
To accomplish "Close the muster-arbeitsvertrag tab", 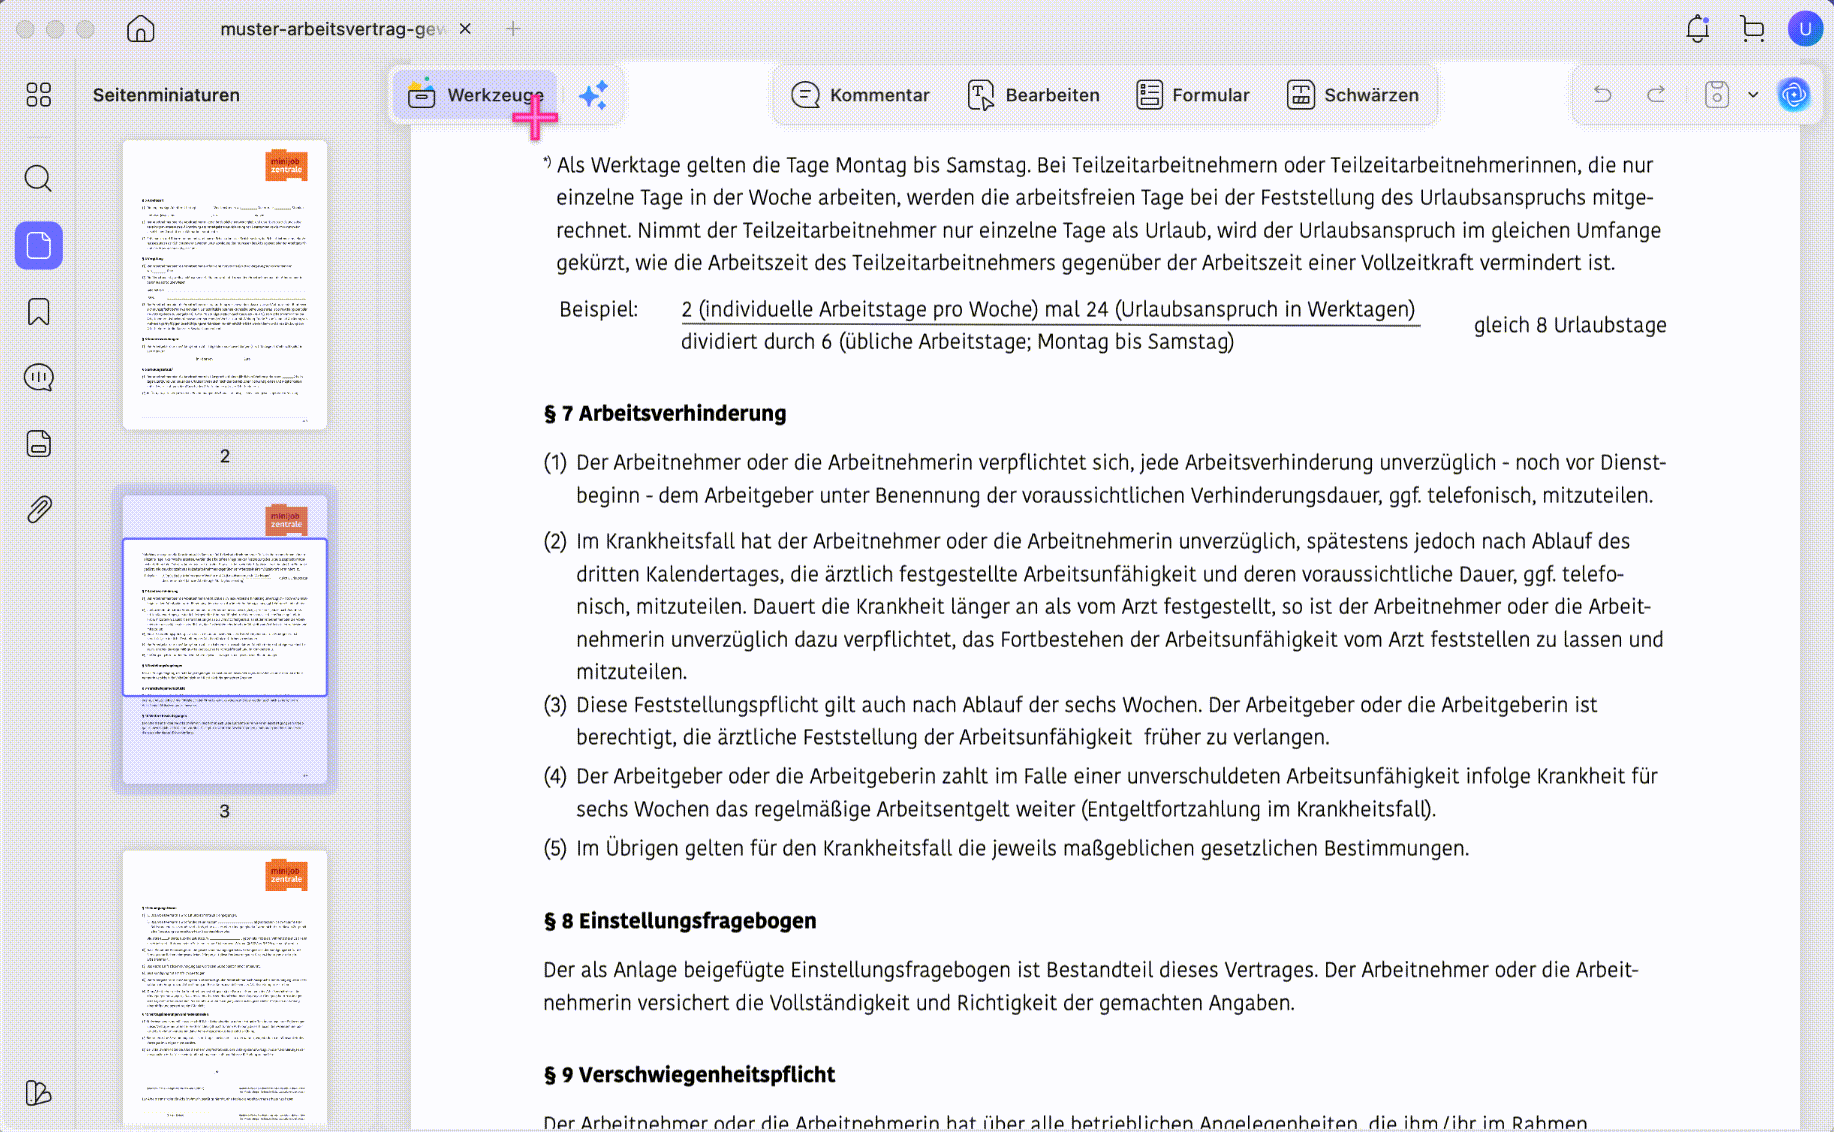I will (465, 29).
